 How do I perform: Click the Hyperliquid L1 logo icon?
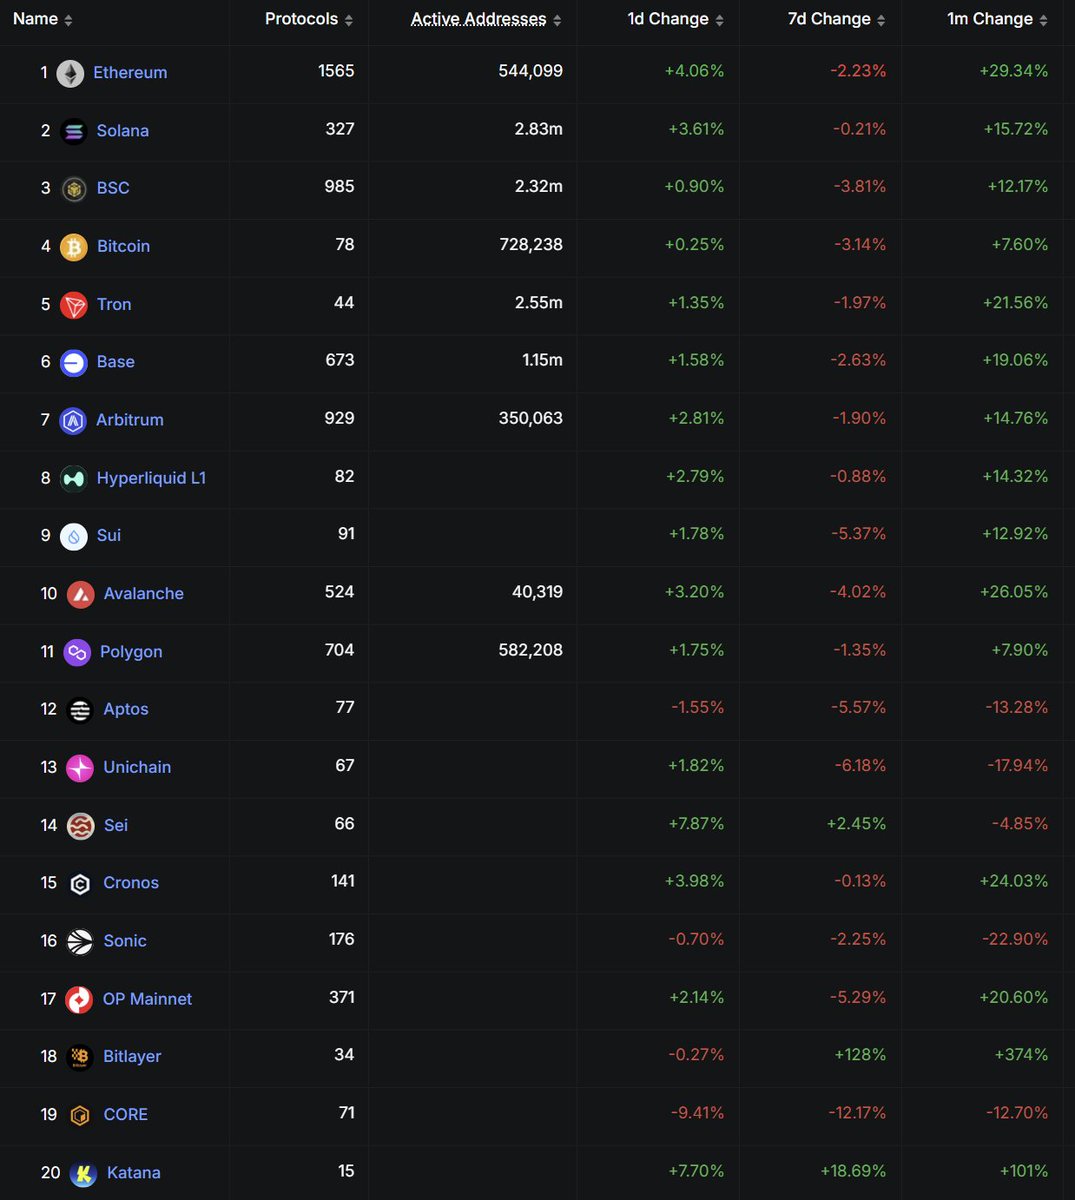click(74, 479)
